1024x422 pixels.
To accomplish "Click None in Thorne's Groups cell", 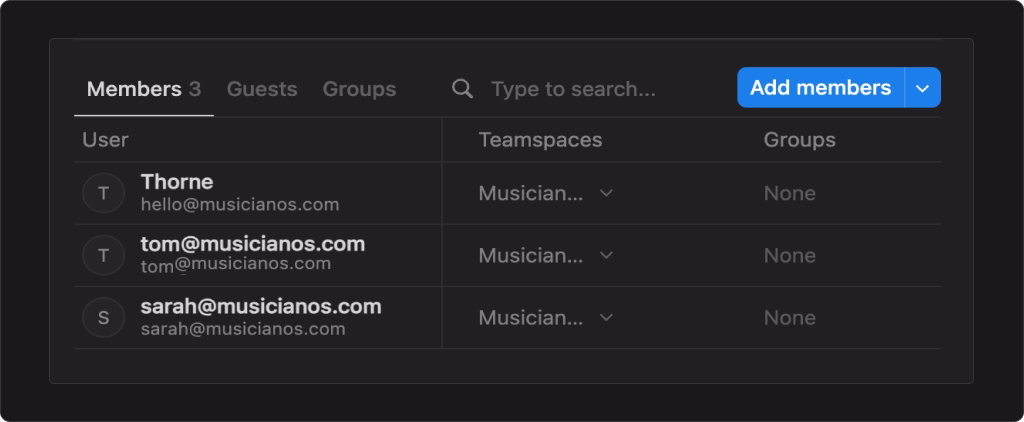I will pos(790,193).
